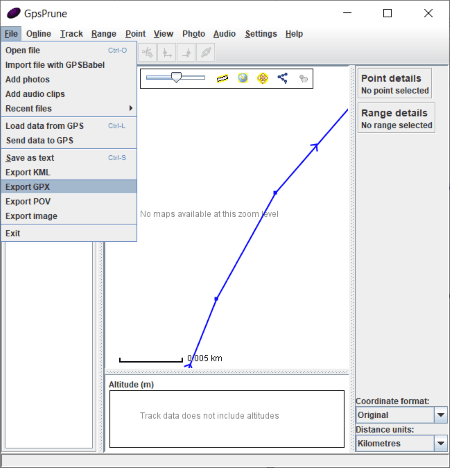
Task: Click inside the Altitude profile chart area
Action: click(227, 419)
